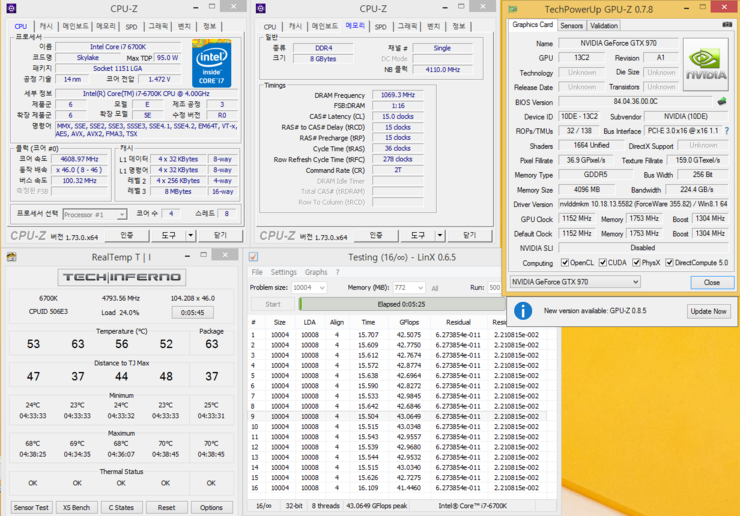Image resolution: width=740 pixels, height=516 pixels.
Task: Open the NVIDIA GeForce GTX 970 GPU selector
Action: pyautogui.click(x=575, y=282)
